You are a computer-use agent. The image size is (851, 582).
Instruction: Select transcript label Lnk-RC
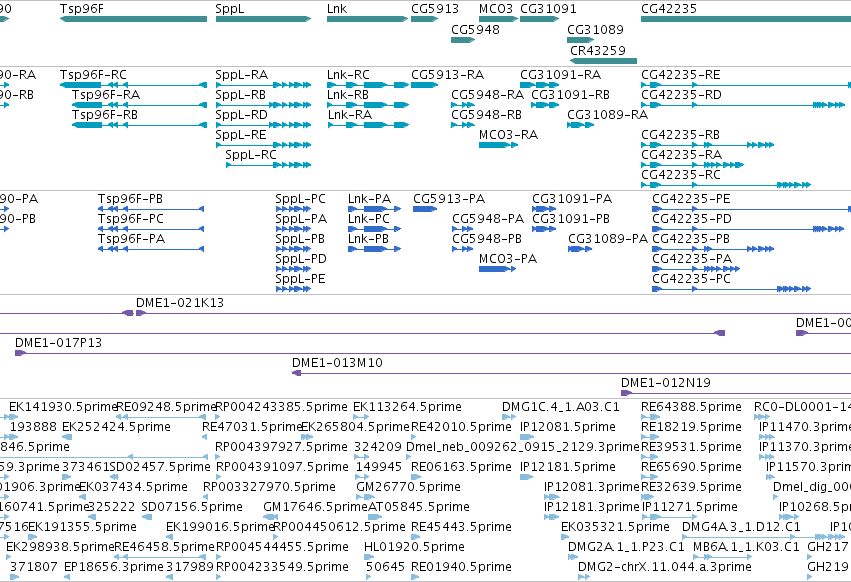pyautogui.click(x=348, y=75)
